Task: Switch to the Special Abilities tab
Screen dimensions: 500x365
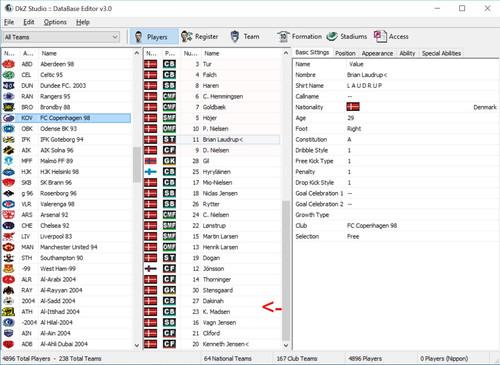Action: [441, 53]
